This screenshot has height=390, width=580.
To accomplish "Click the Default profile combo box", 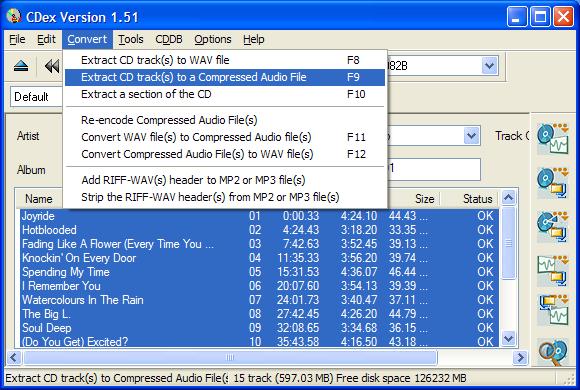I will (x=36, y=97).
